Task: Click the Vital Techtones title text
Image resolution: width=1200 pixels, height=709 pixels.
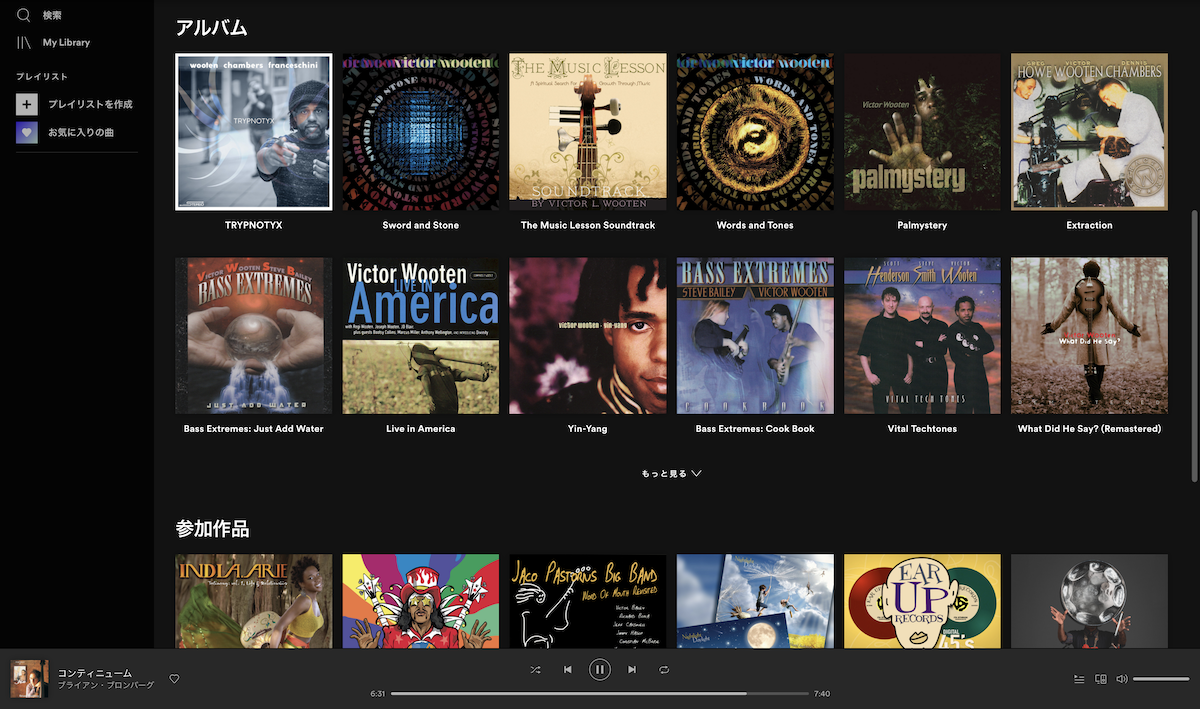Action: tap(922, 428)
